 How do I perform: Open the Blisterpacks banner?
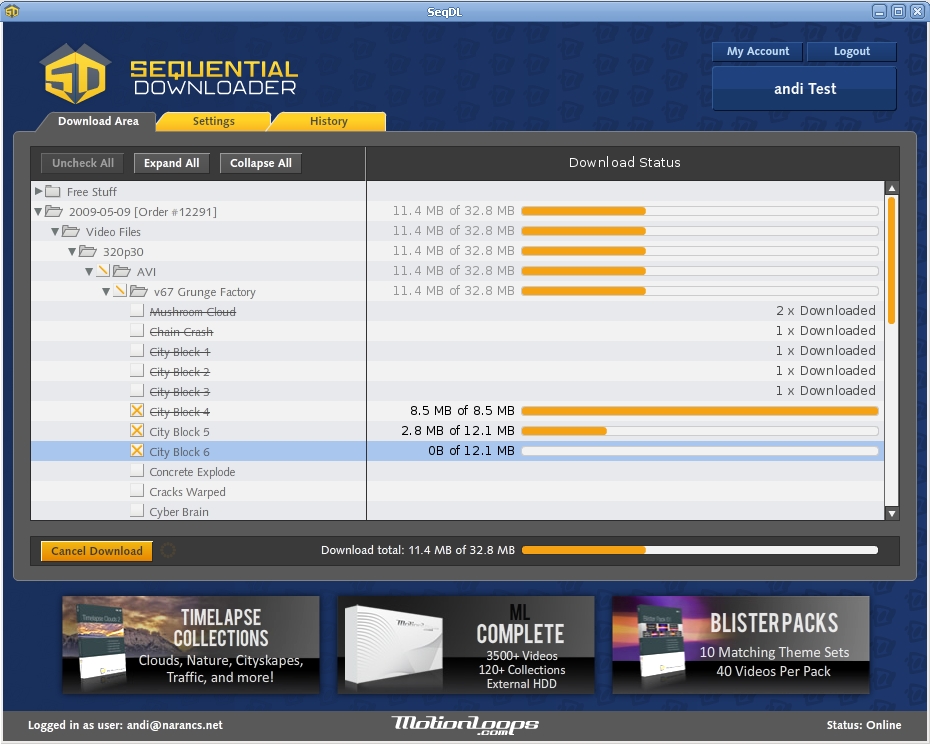click(x=741, y=645)
